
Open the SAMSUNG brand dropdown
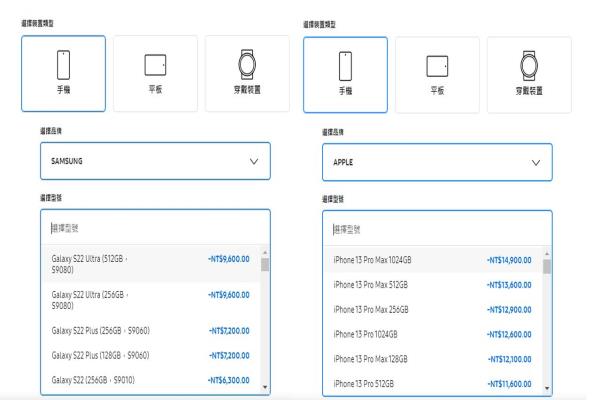point(155,161)
